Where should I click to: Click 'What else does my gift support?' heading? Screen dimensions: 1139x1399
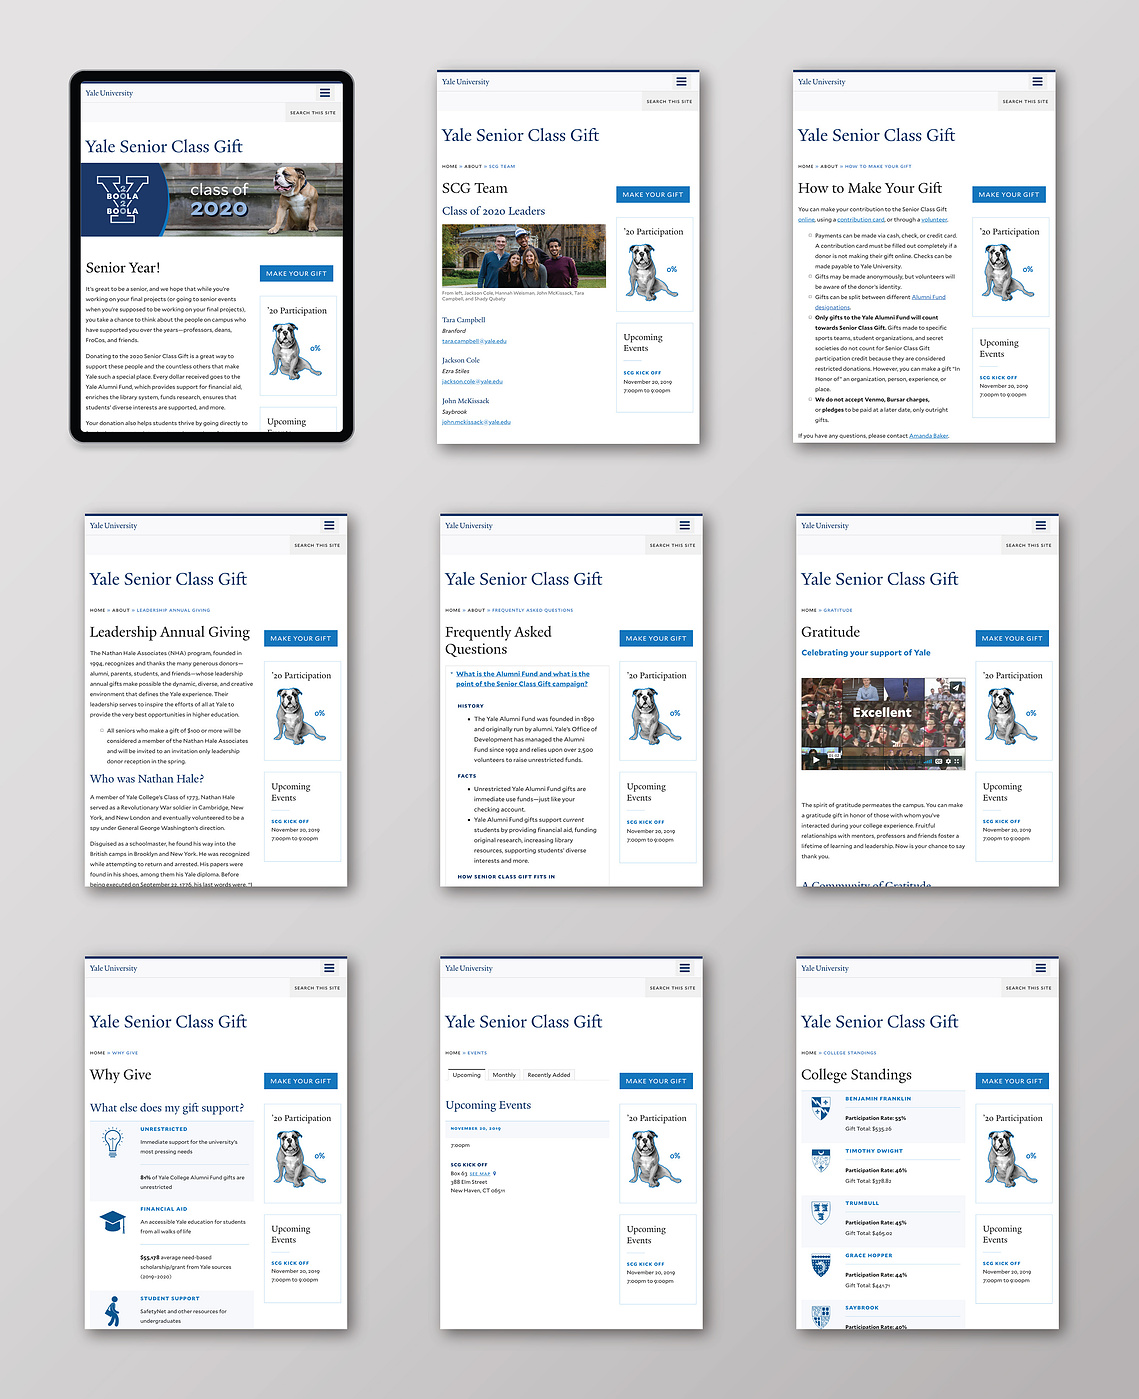tap(167, 1108)
